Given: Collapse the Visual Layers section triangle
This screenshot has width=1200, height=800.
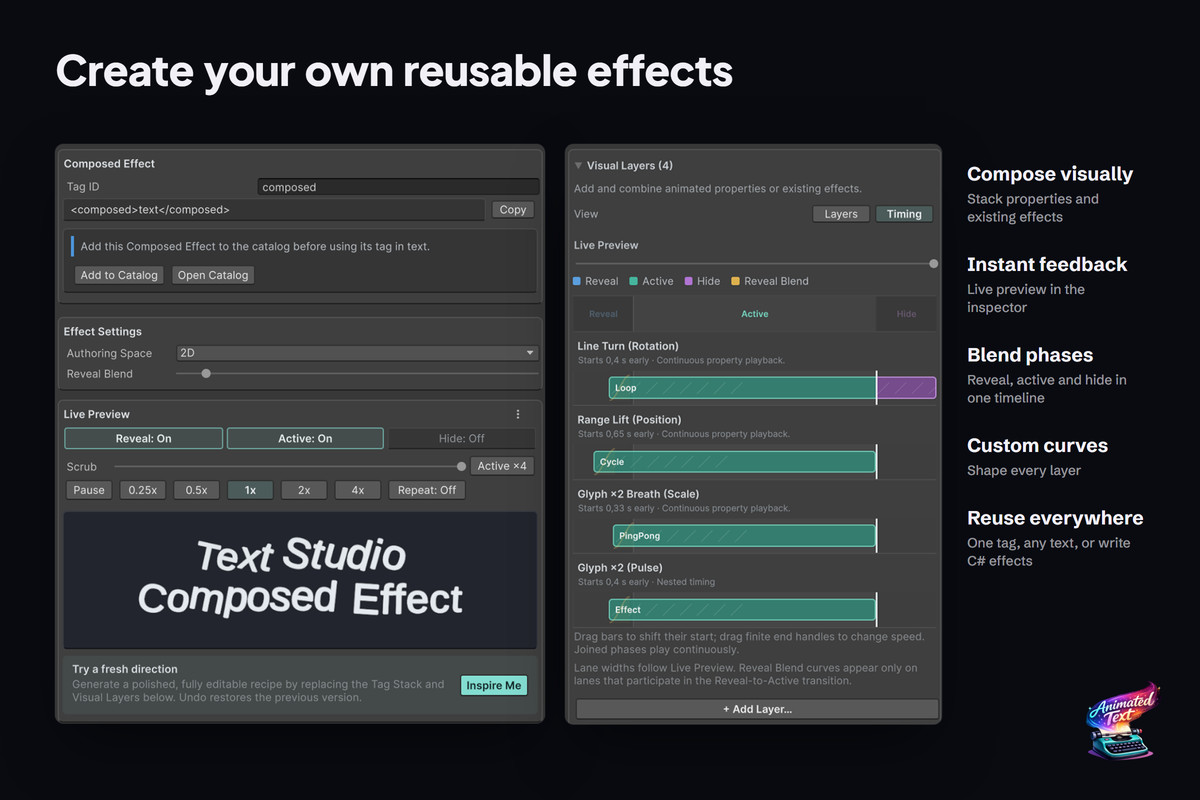Looking at the screenshot, I should [578, 166].
